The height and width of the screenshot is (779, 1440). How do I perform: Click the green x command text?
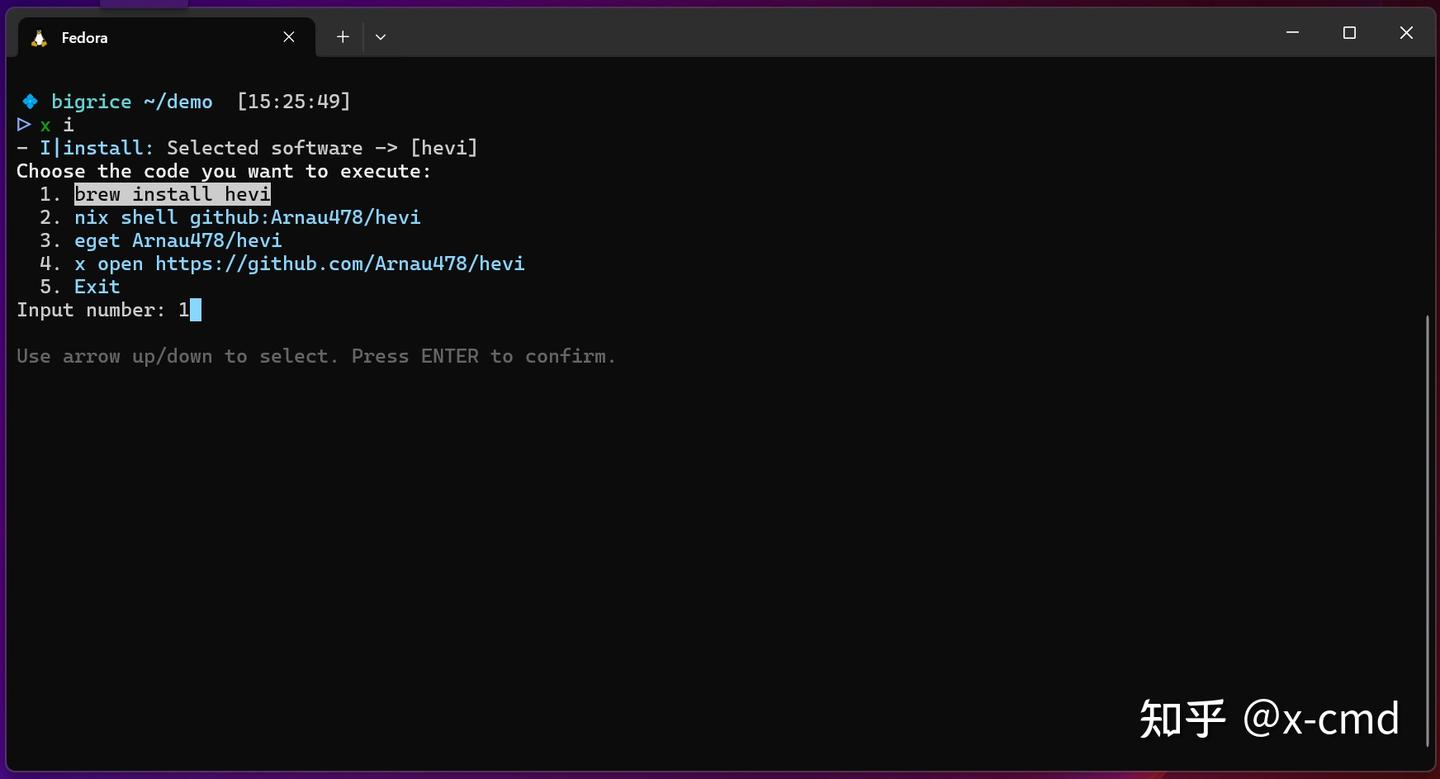point(45,124)
